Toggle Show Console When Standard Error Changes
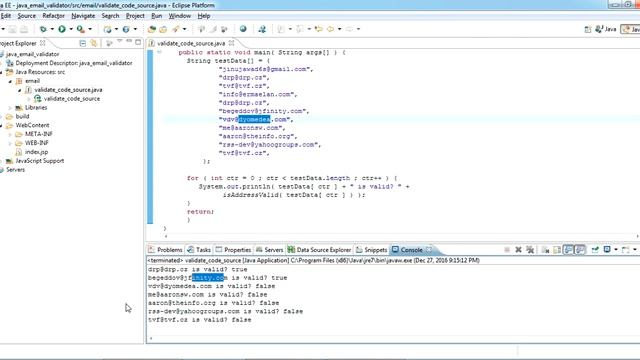This screenshot has width=640, height=360. (580, 249)
